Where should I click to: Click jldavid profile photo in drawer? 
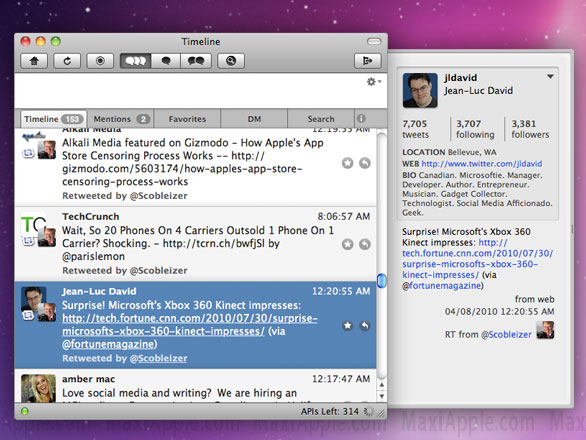420,90
